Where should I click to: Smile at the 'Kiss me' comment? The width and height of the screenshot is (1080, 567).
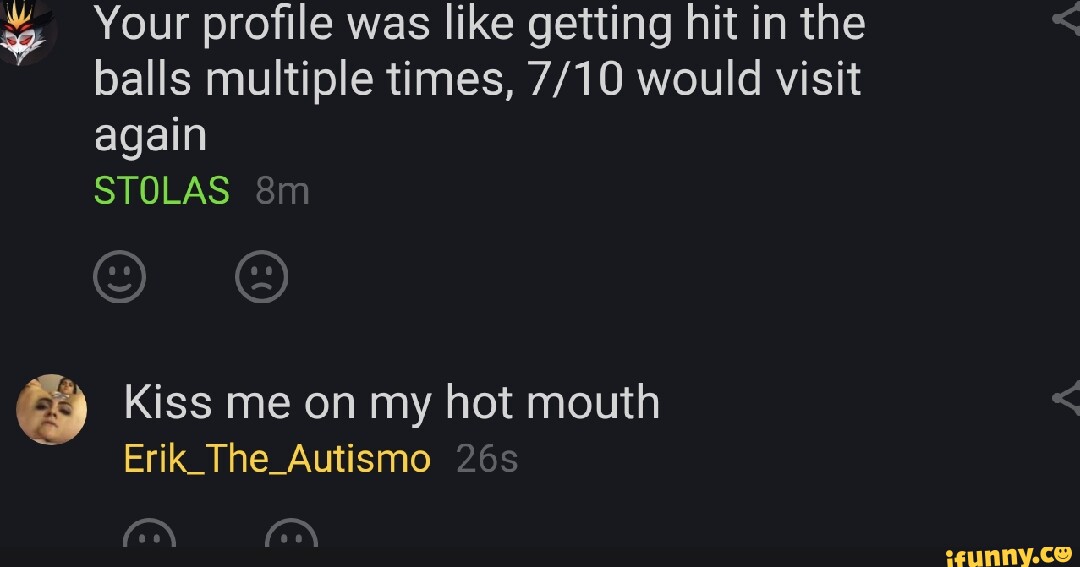click(148, 538)
